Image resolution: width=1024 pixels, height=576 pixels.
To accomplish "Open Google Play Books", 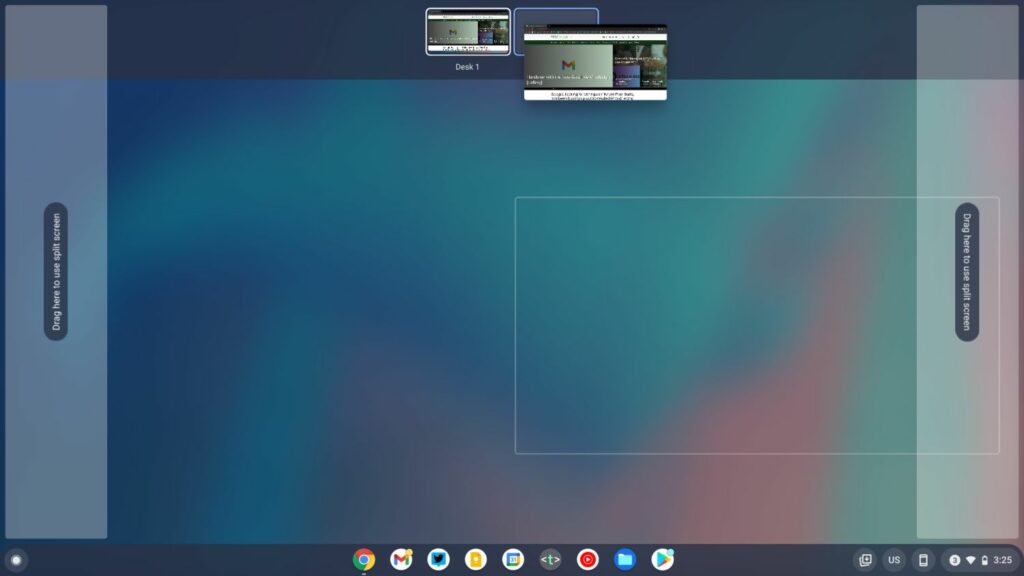I will click(474, 560).
